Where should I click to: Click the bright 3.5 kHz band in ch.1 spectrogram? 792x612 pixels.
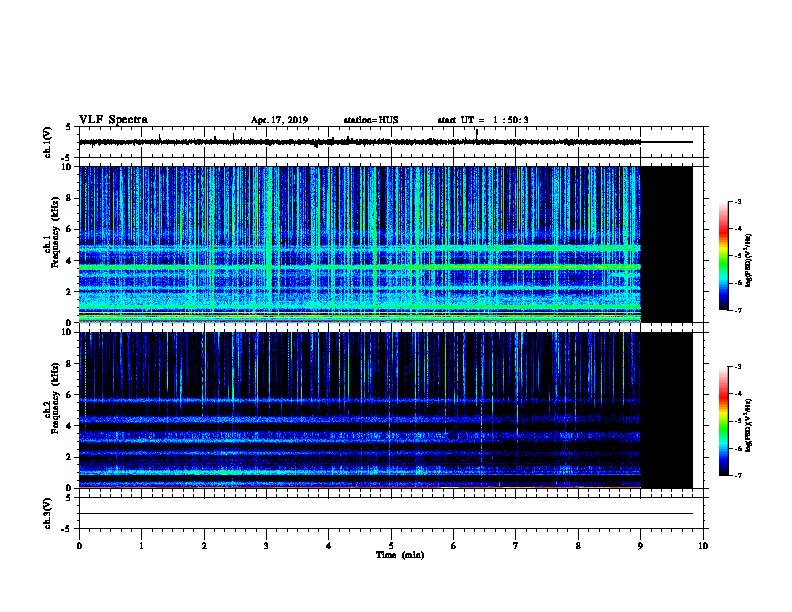tap(360, 267)
